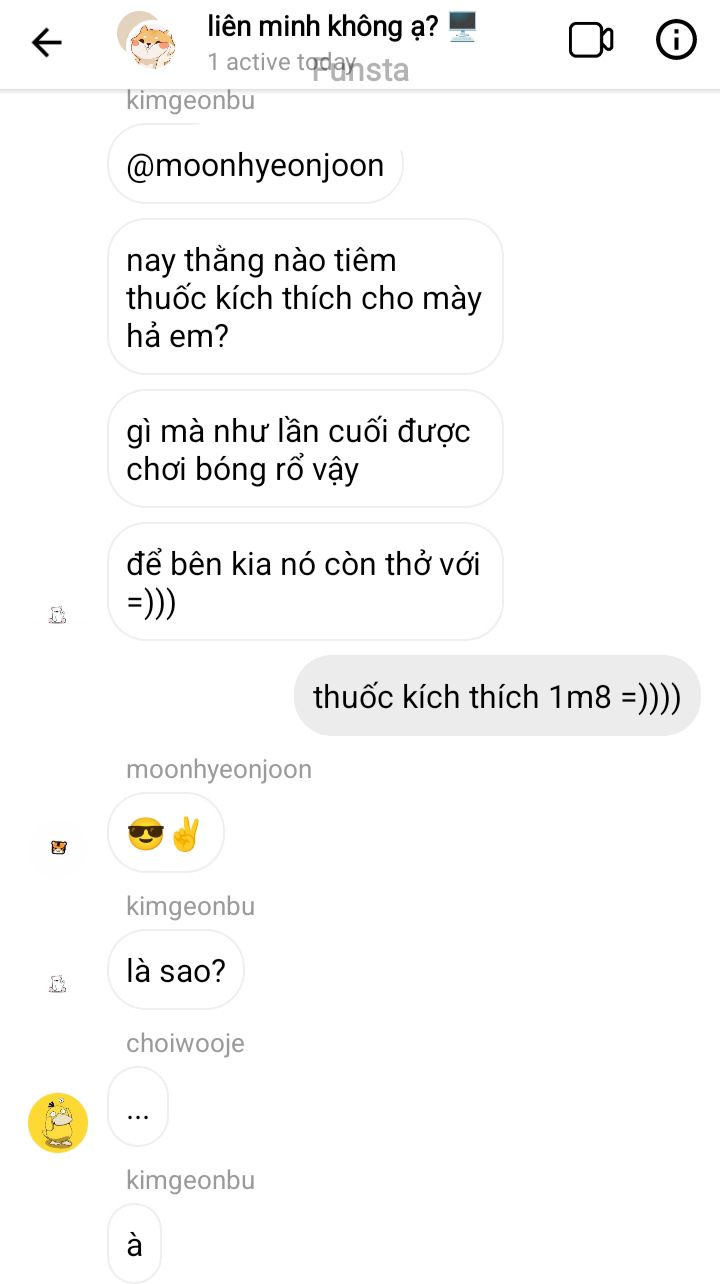The height and width of the screenshot is (1284, 720).
Task: Open the @moonhyeonjoon mention link
Action: point(255,165)
